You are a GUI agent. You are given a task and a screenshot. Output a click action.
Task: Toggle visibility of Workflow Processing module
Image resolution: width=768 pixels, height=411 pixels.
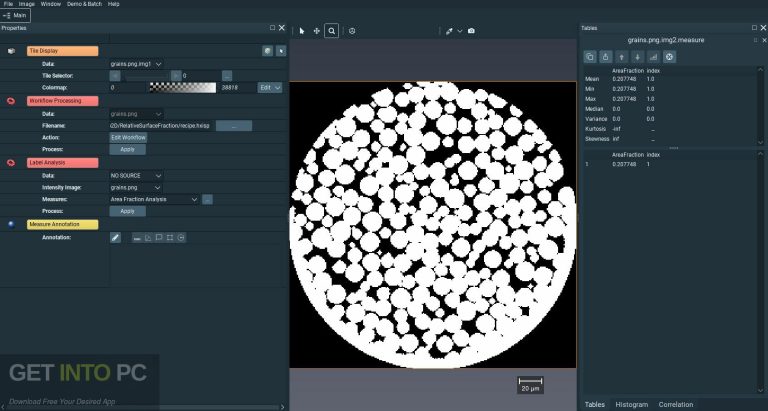tap(11, 101)
